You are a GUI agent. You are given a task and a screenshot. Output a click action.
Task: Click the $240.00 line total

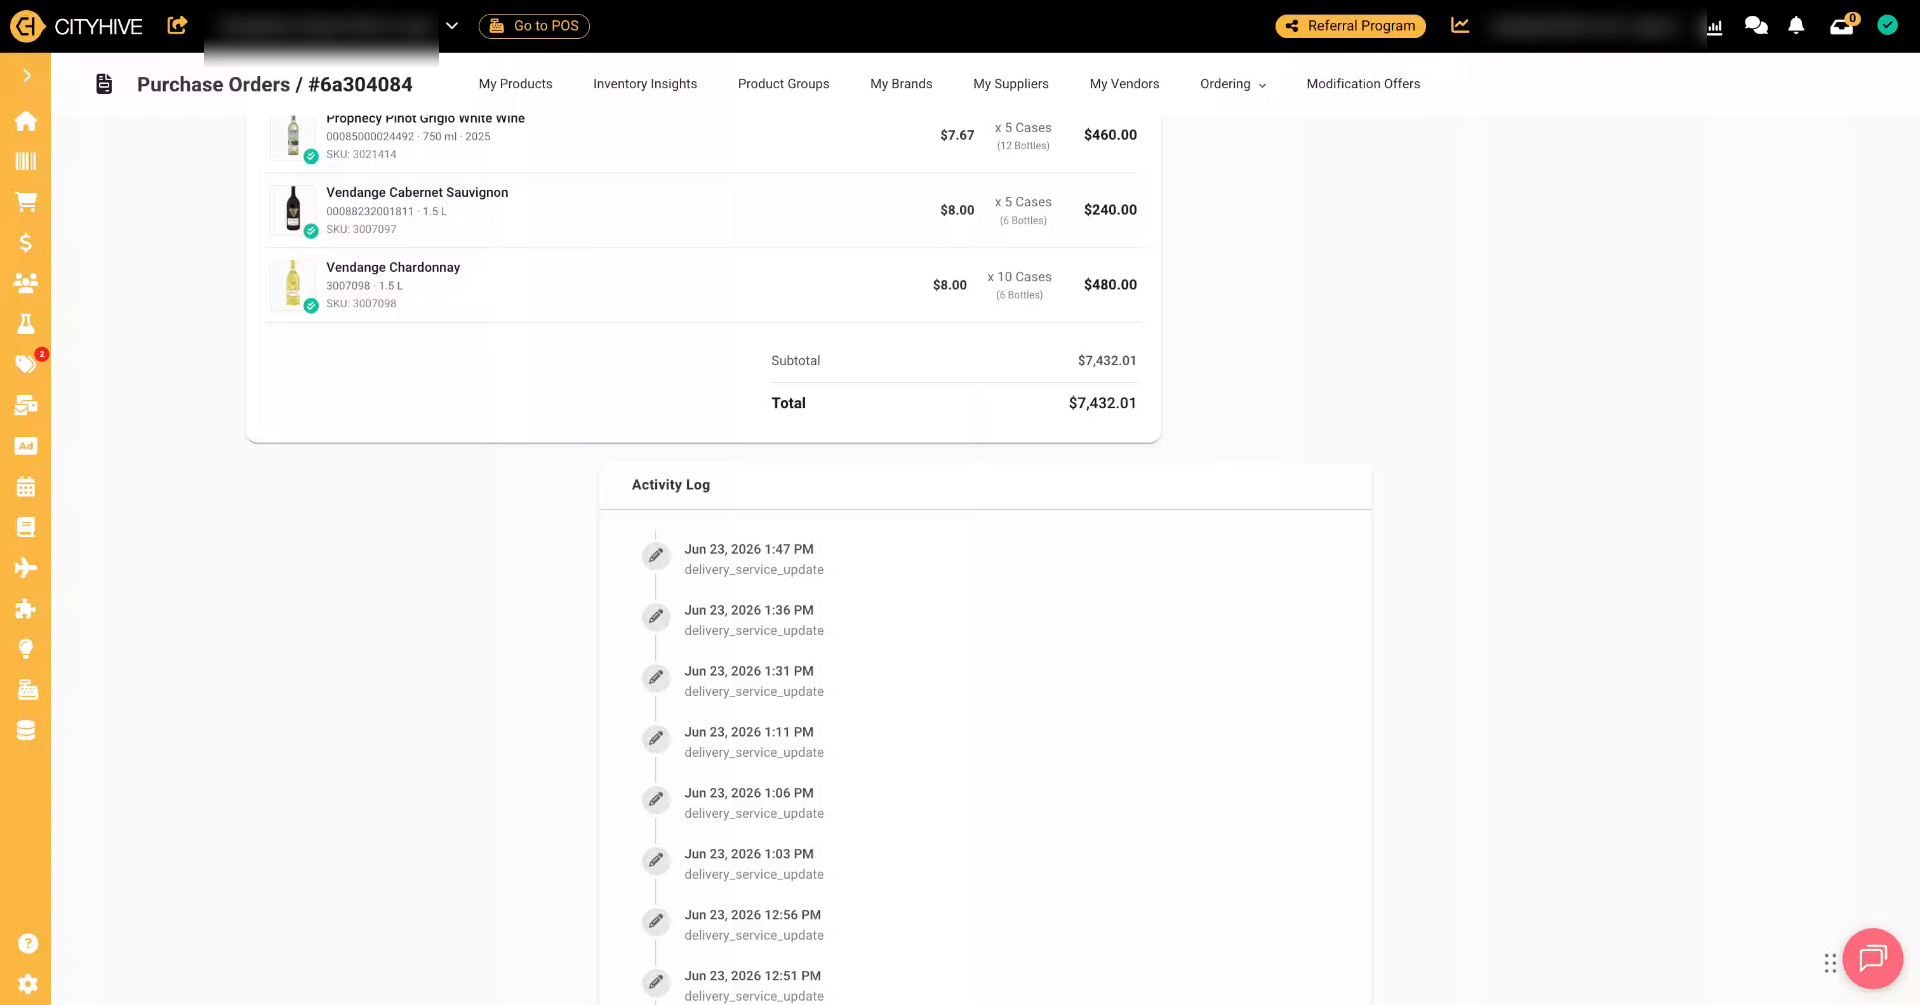(1110, 210)
